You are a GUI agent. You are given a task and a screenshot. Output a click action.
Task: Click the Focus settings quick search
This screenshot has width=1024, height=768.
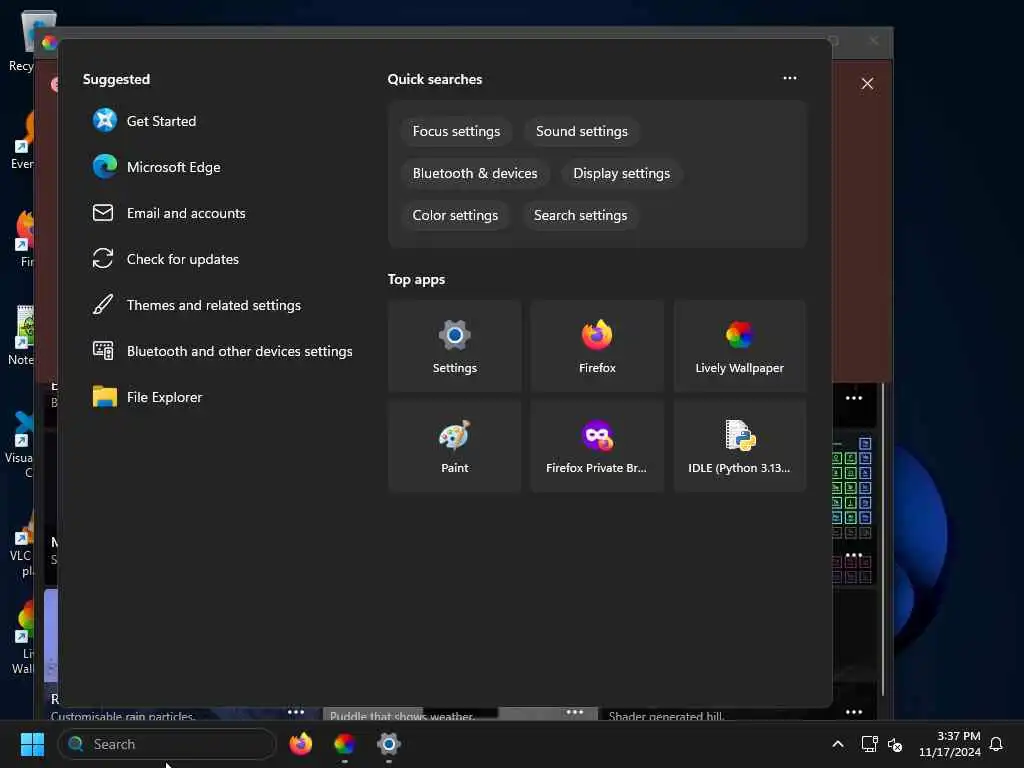456,131
